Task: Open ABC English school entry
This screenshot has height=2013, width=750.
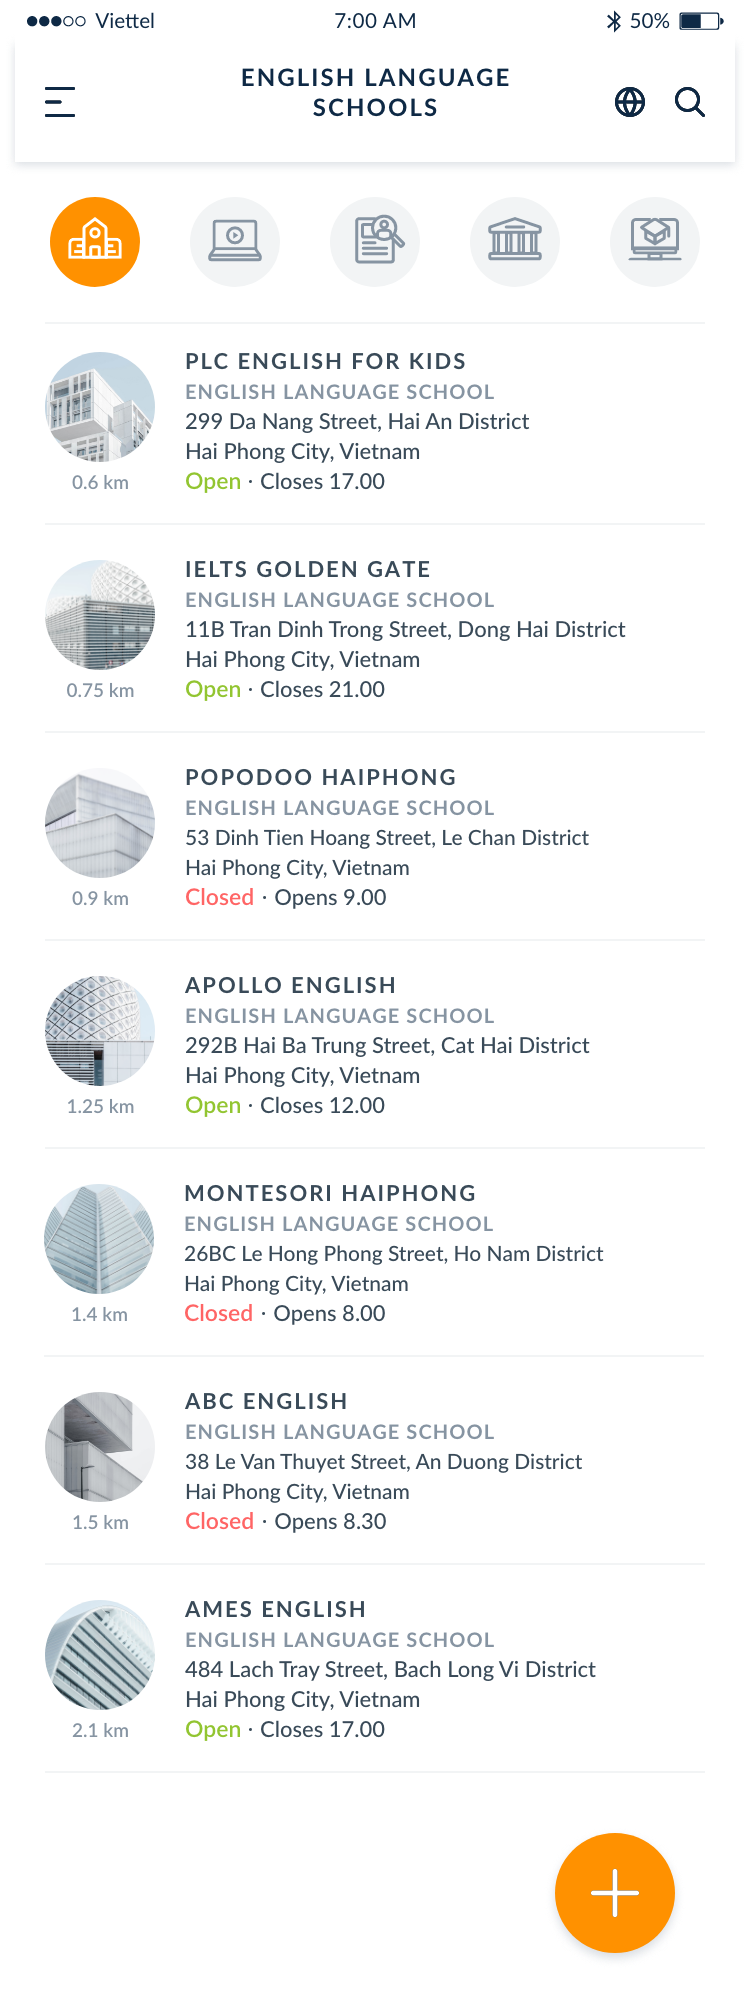Action: (267, 1402)
